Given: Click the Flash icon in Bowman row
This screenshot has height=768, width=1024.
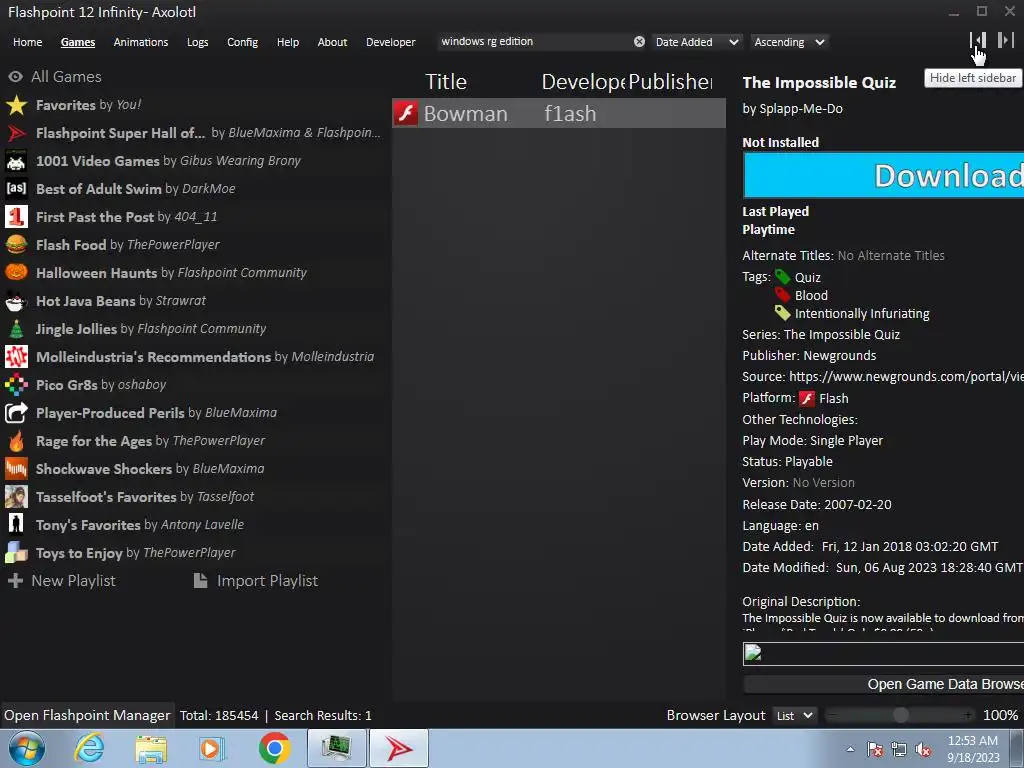Looking at the screenshot, I should click(x=406, y=114).
